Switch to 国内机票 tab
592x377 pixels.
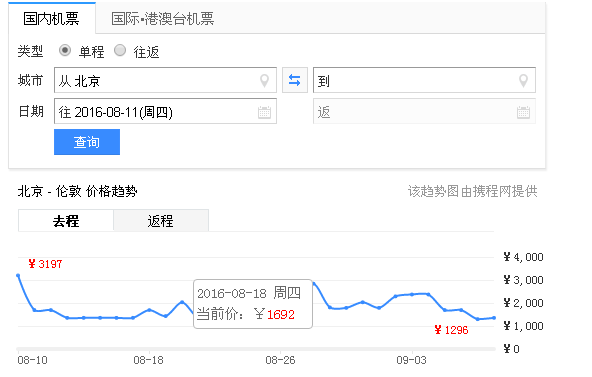click(x=52, y=18)
